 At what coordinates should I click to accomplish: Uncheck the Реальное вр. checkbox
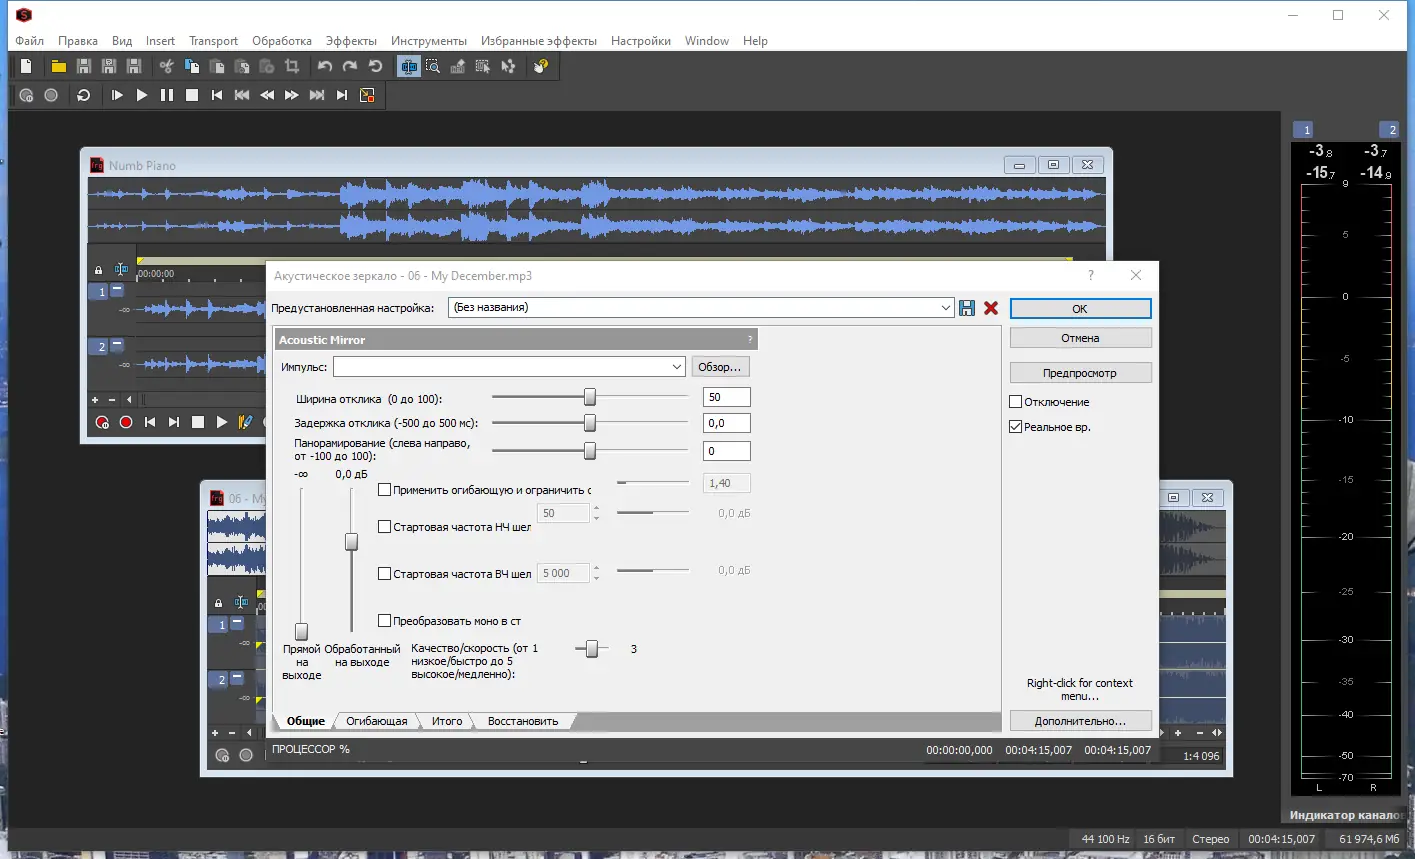[x=1016, y=427]
